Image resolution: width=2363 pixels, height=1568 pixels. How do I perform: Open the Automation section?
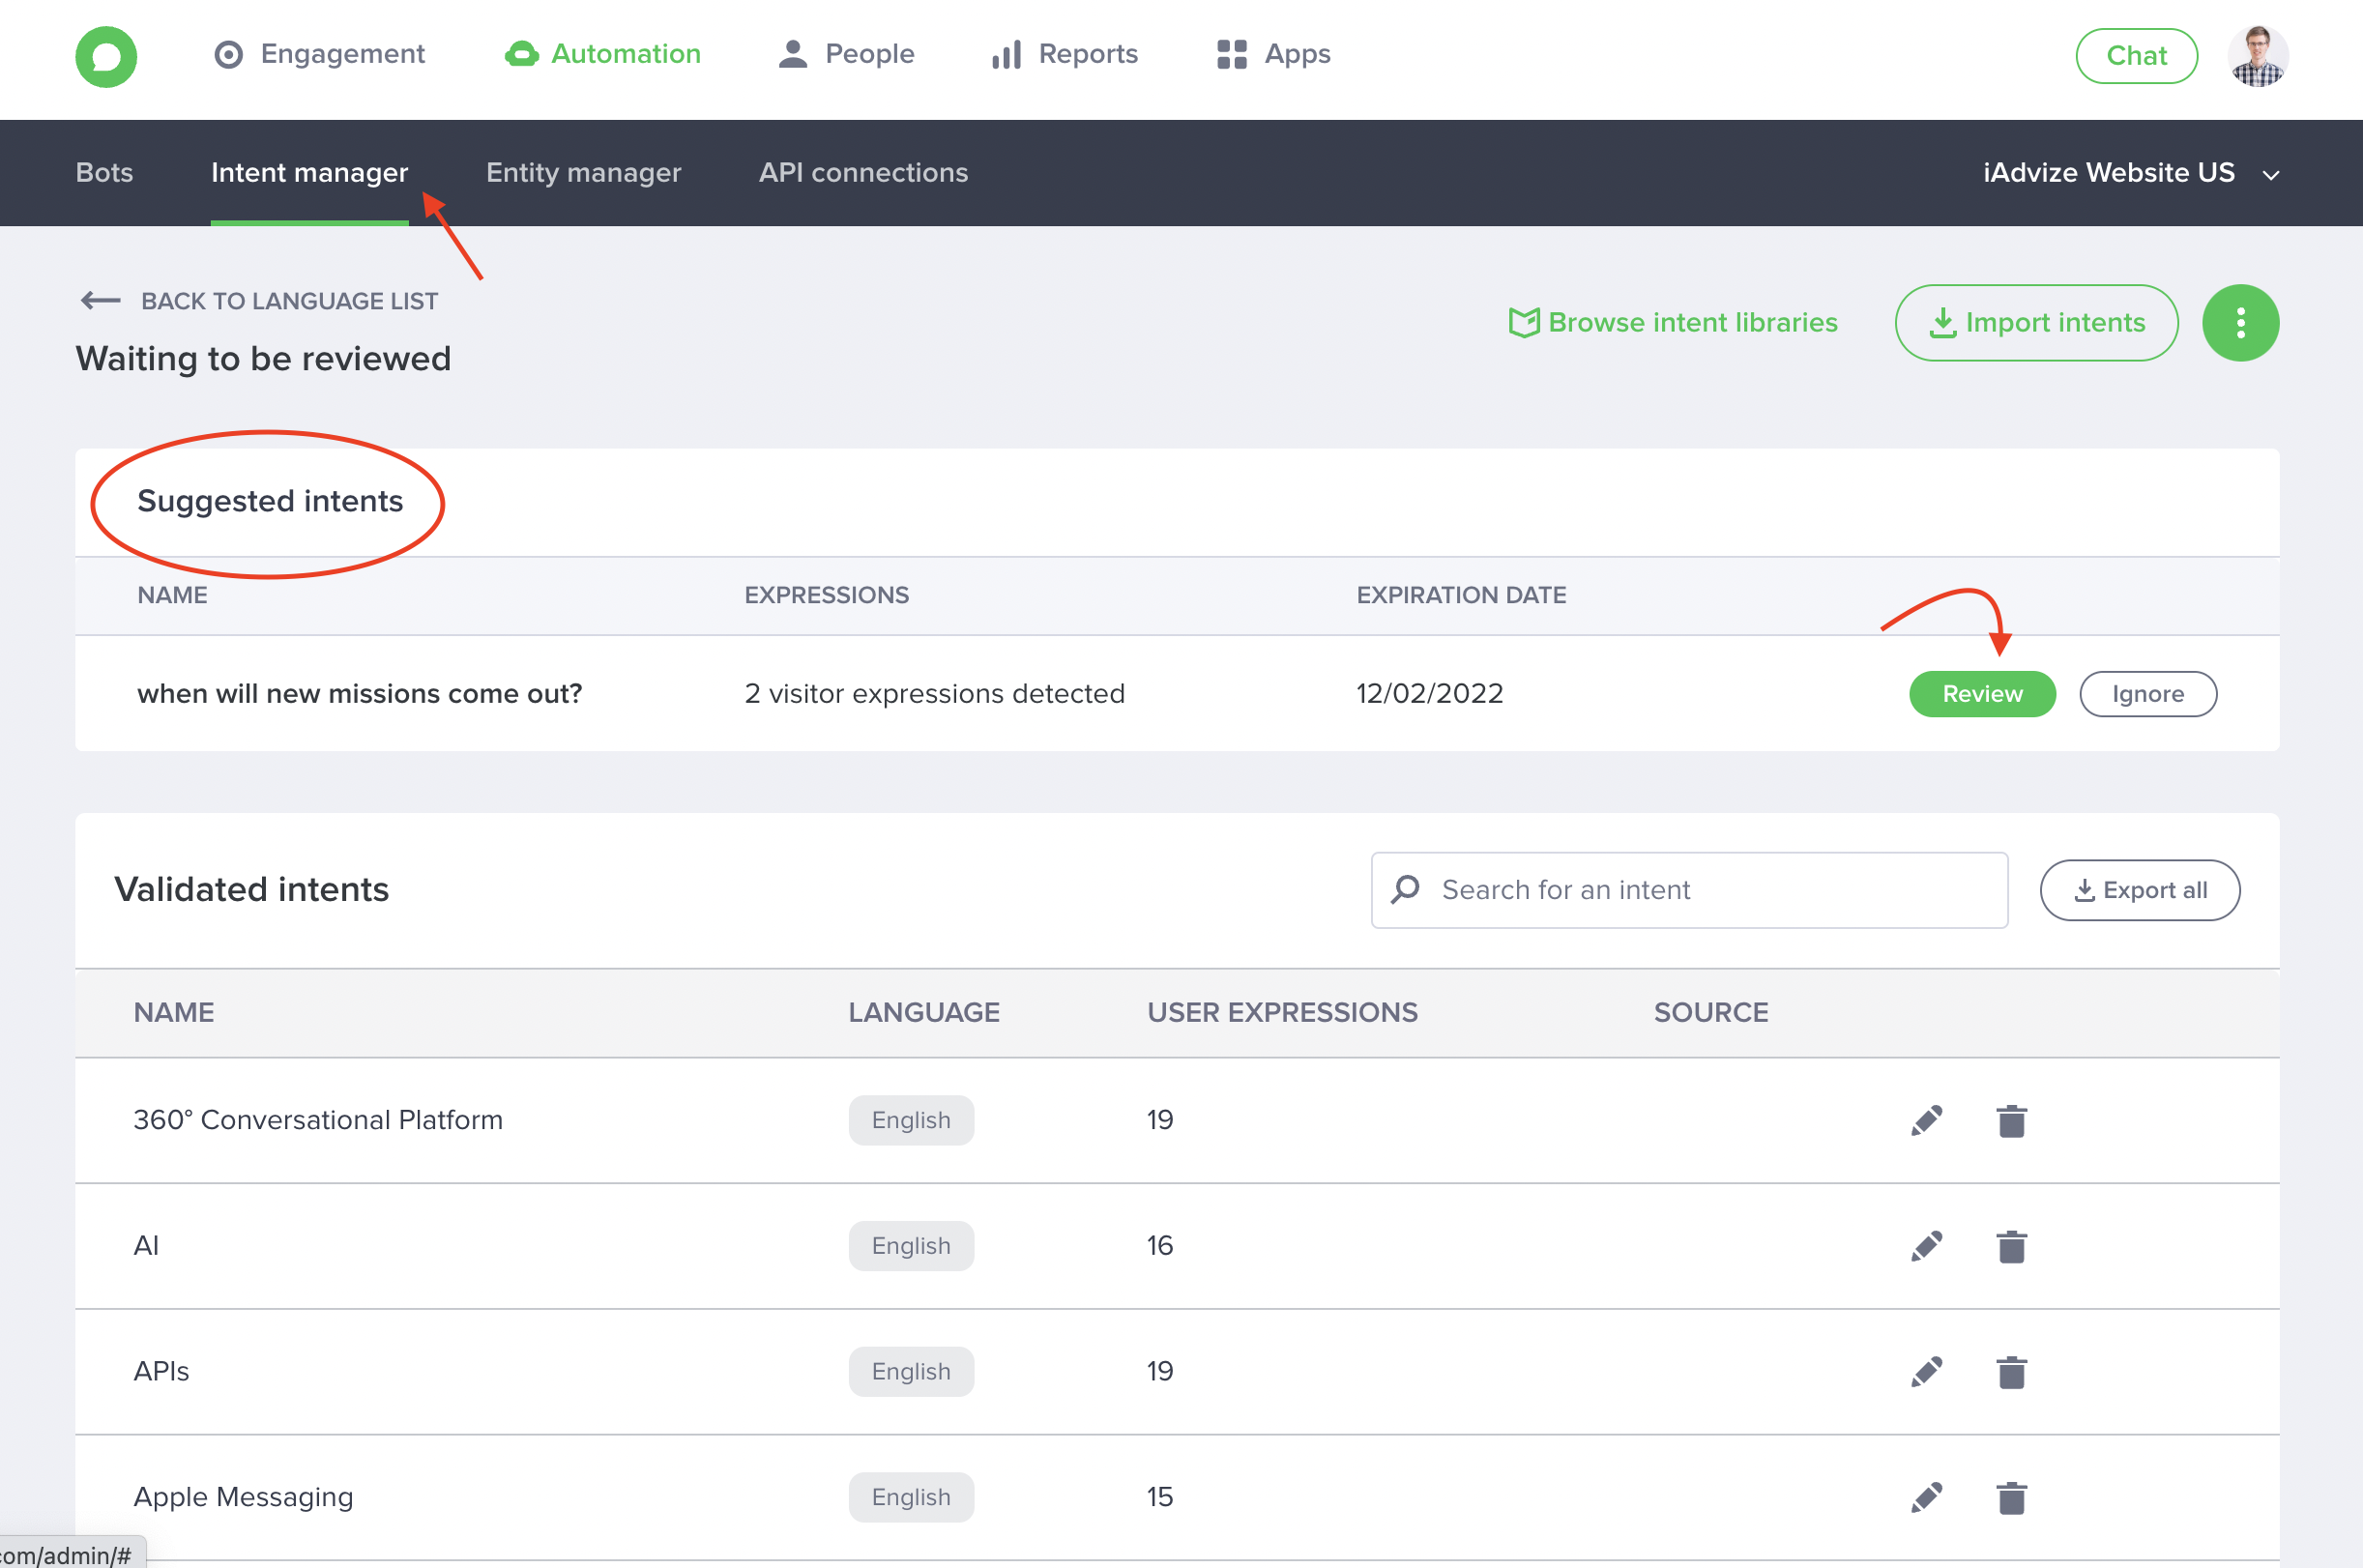point(602,54)
